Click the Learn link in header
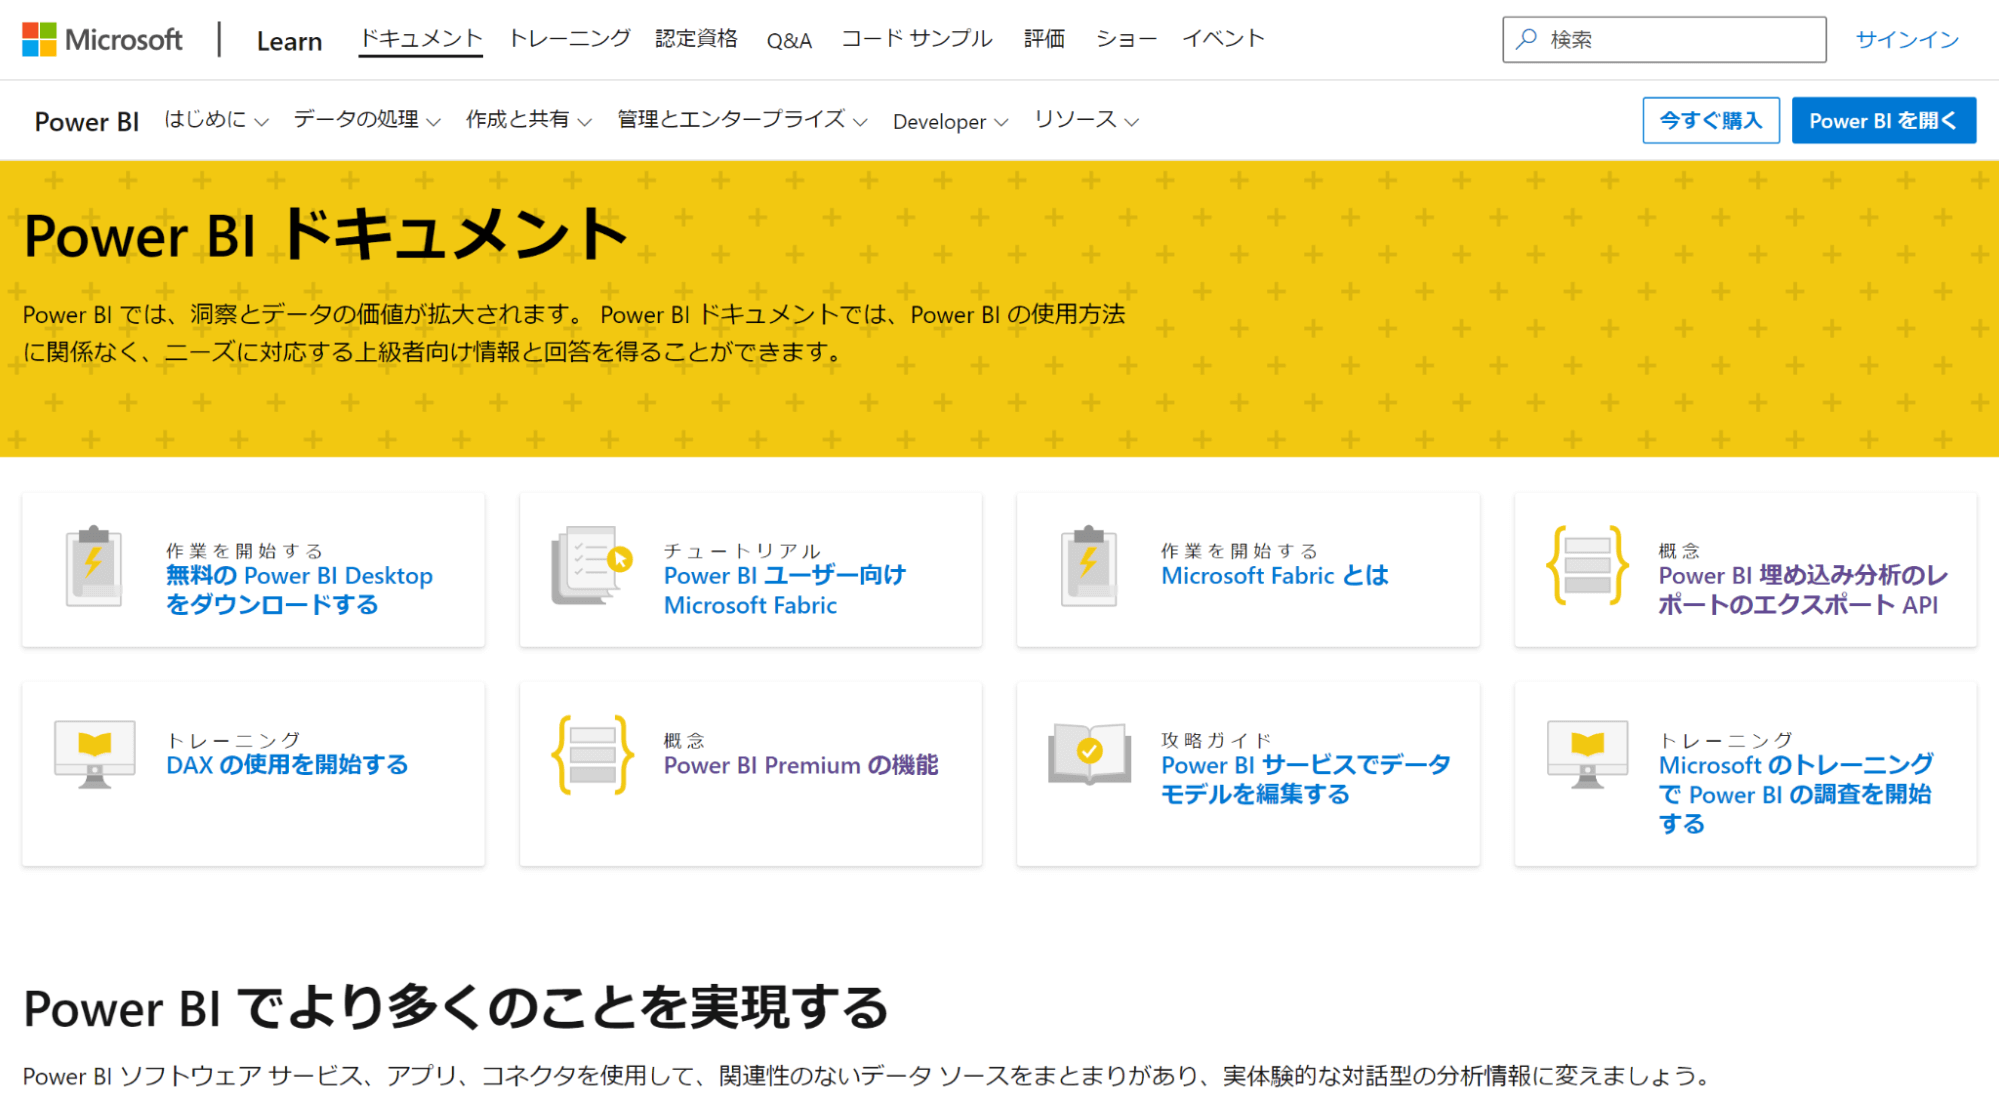Viewport: 1999px width, 1115px height. pyautogui.click(x=289, y=41)
